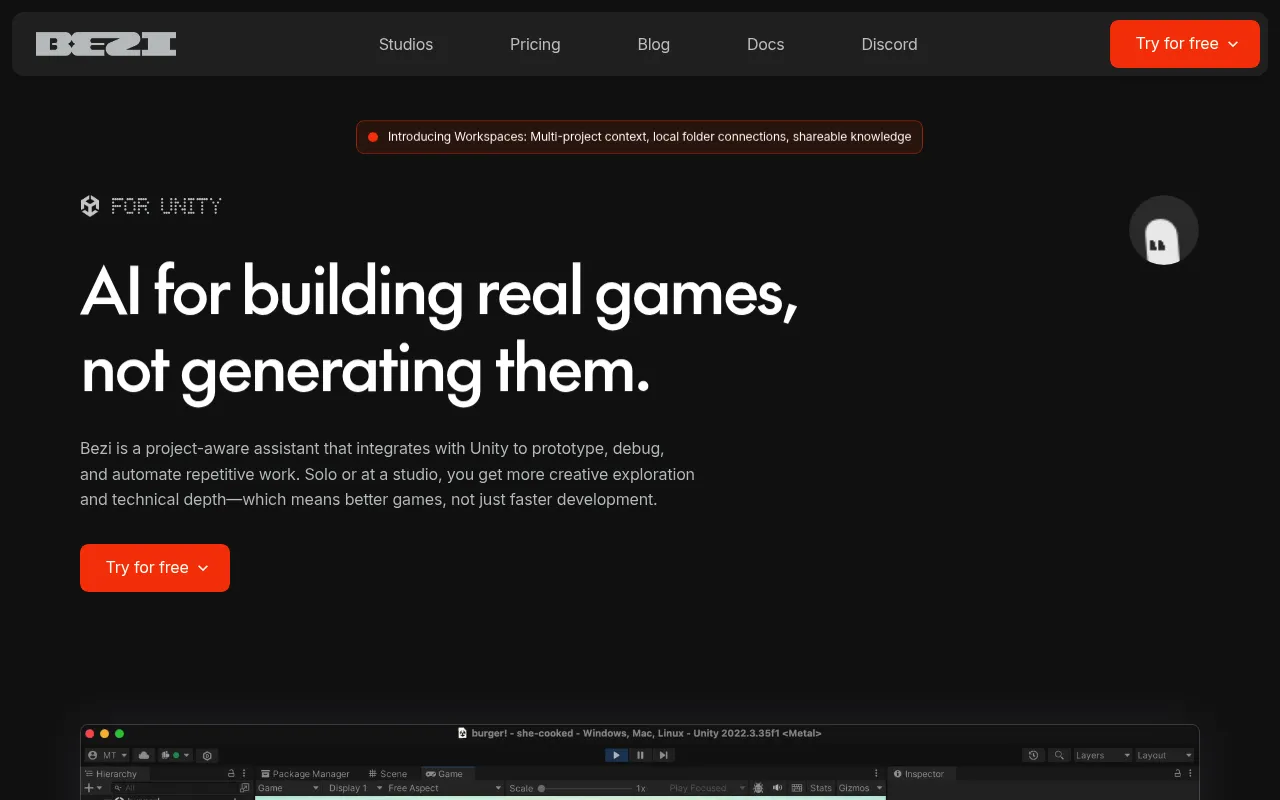Toggle the Mute audio speaker icon

click(x=777, y=788)
